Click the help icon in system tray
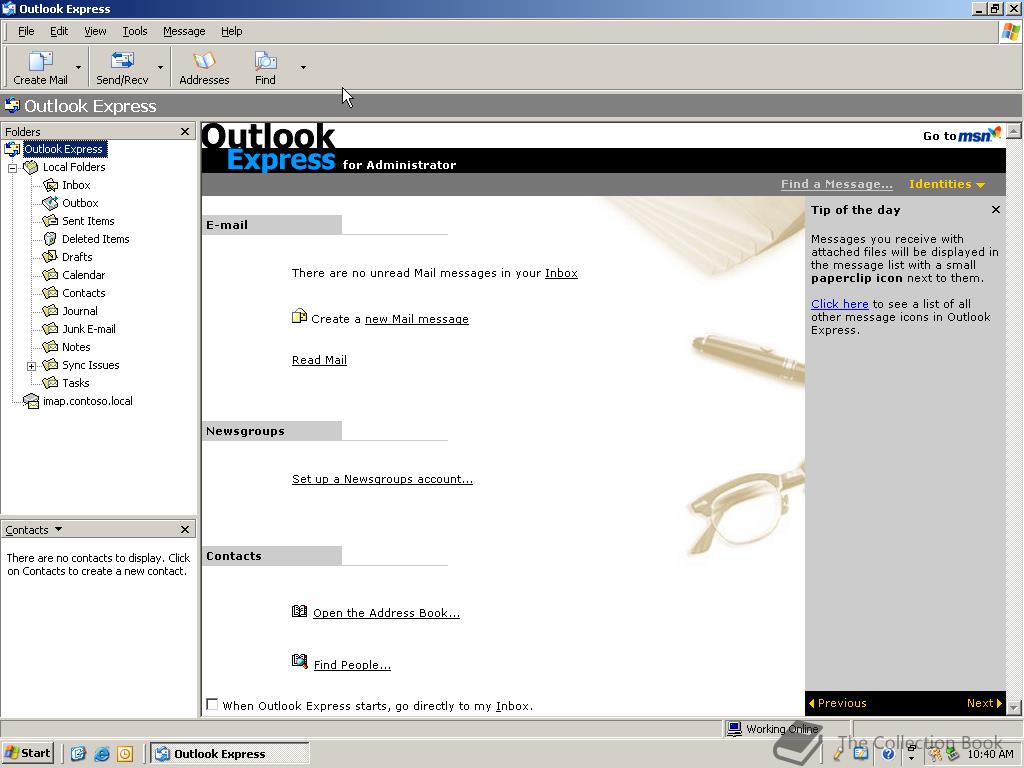Viewport: 1024px width, 768px height. (x=888, y=754)
